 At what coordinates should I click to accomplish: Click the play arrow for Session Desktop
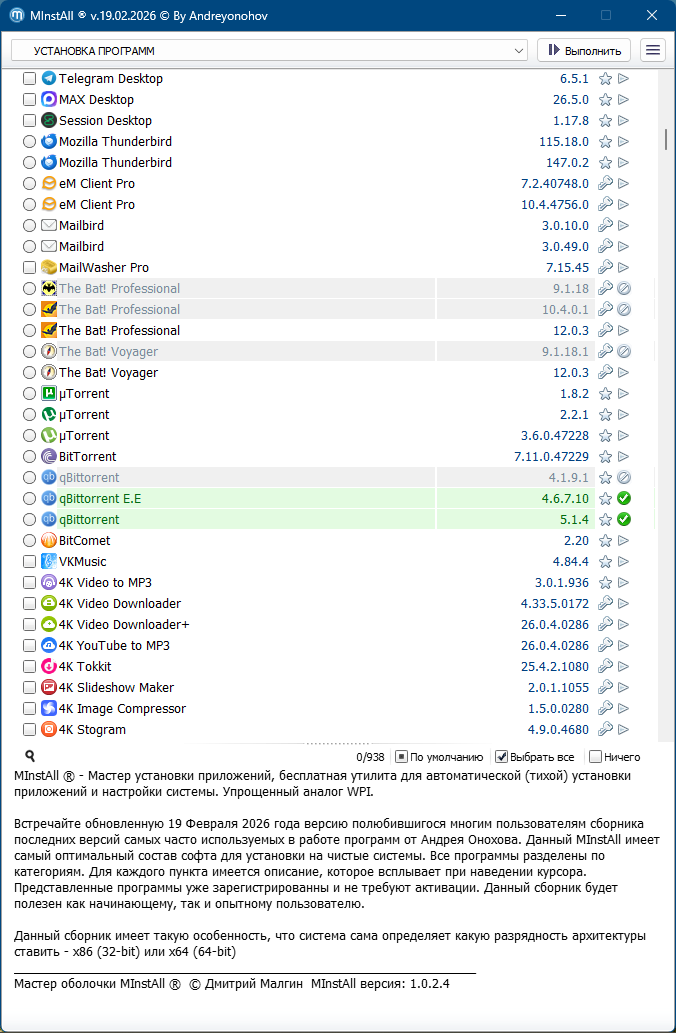623,120
